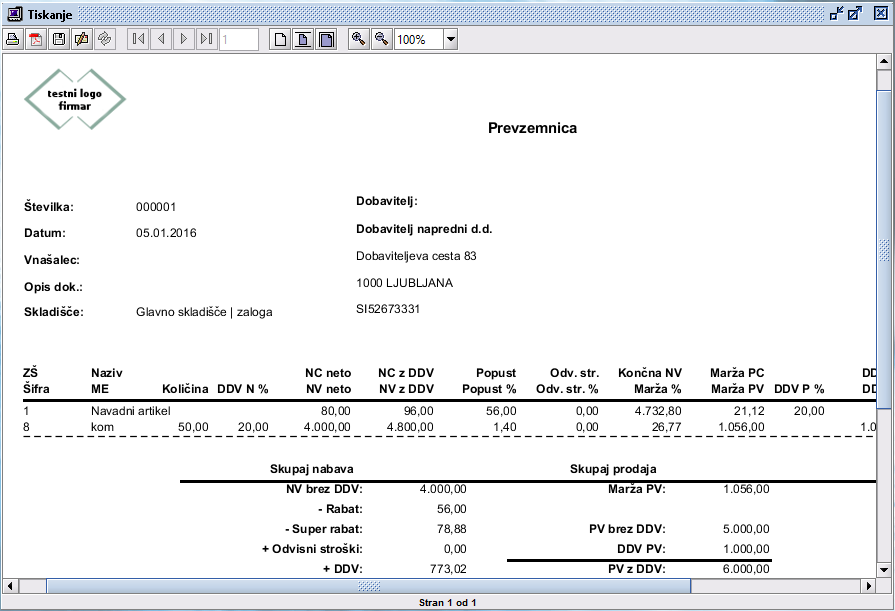Image resolution: width=895 pixels, height=611 pixels.
Task: Toggle the Fit Width view button
Action: [326, 39]
